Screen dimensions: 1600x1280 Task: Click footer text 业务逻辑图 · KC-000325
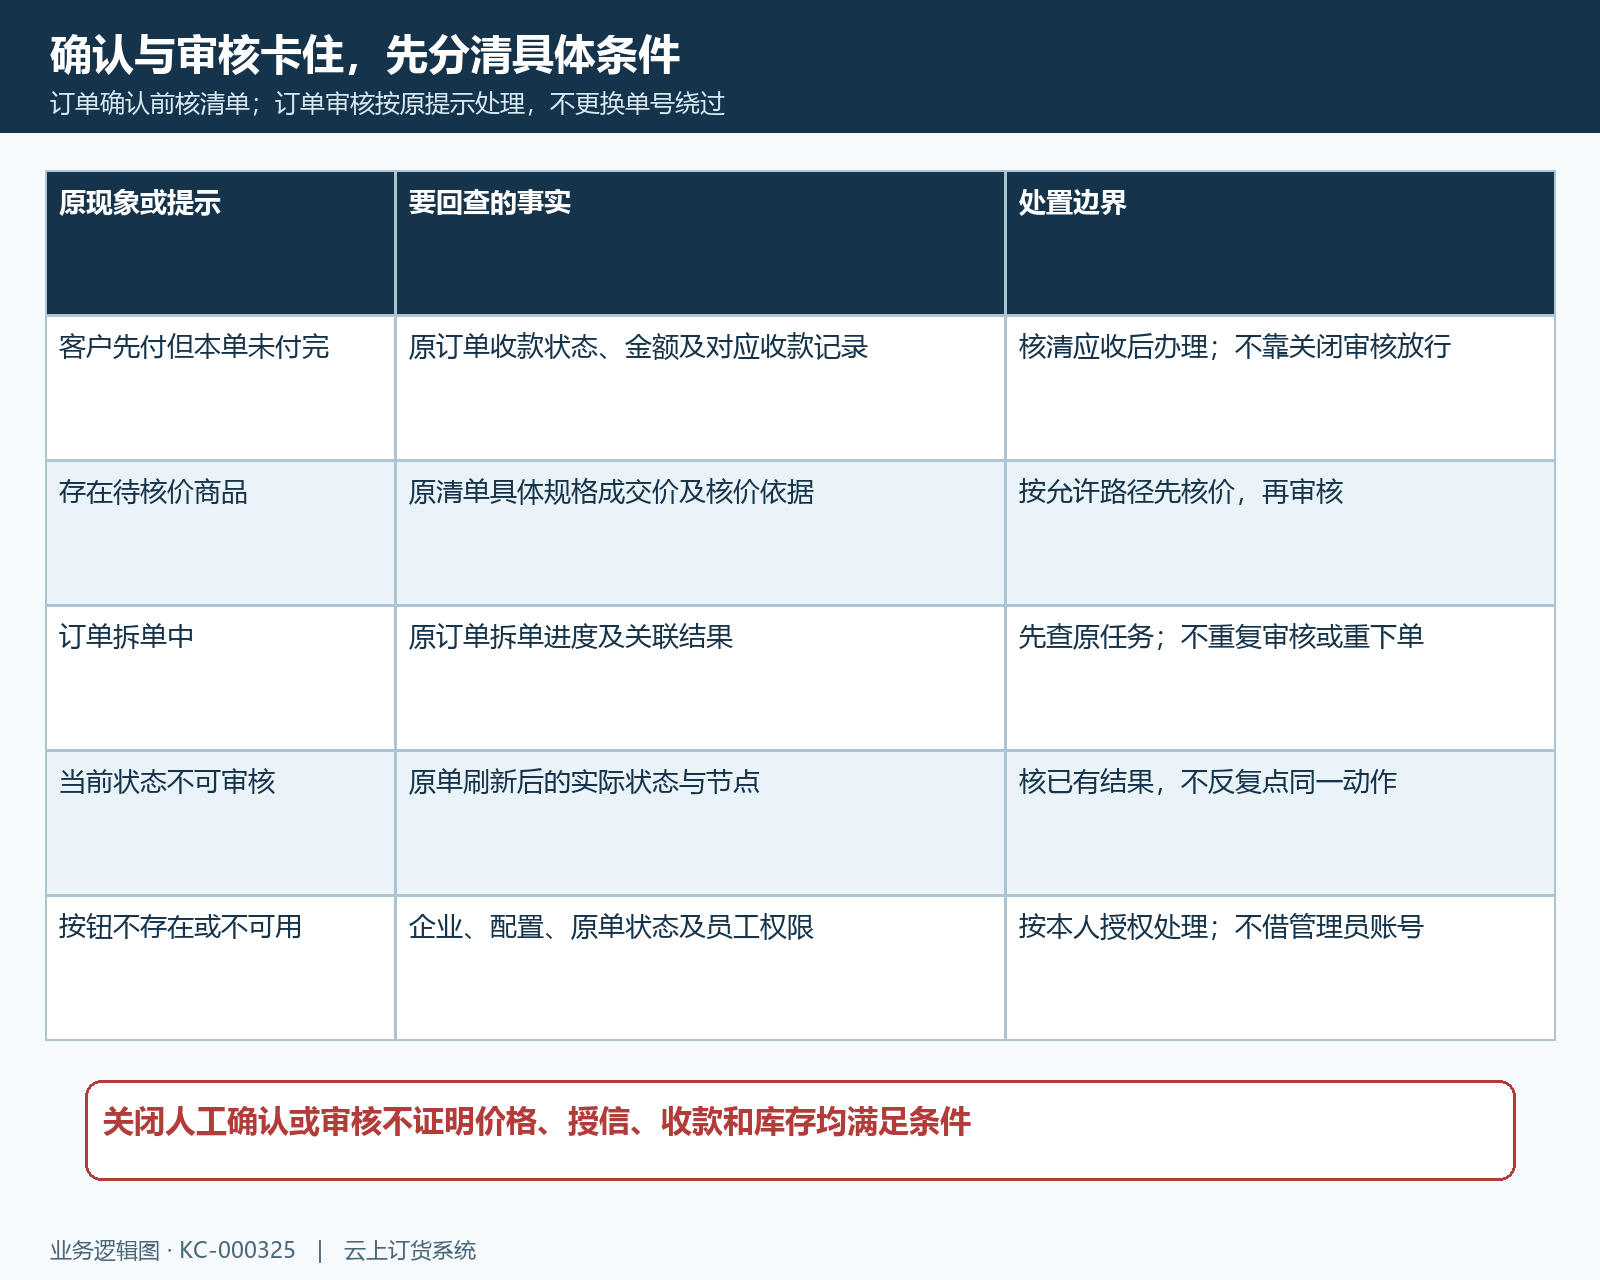click(173, 1250)
